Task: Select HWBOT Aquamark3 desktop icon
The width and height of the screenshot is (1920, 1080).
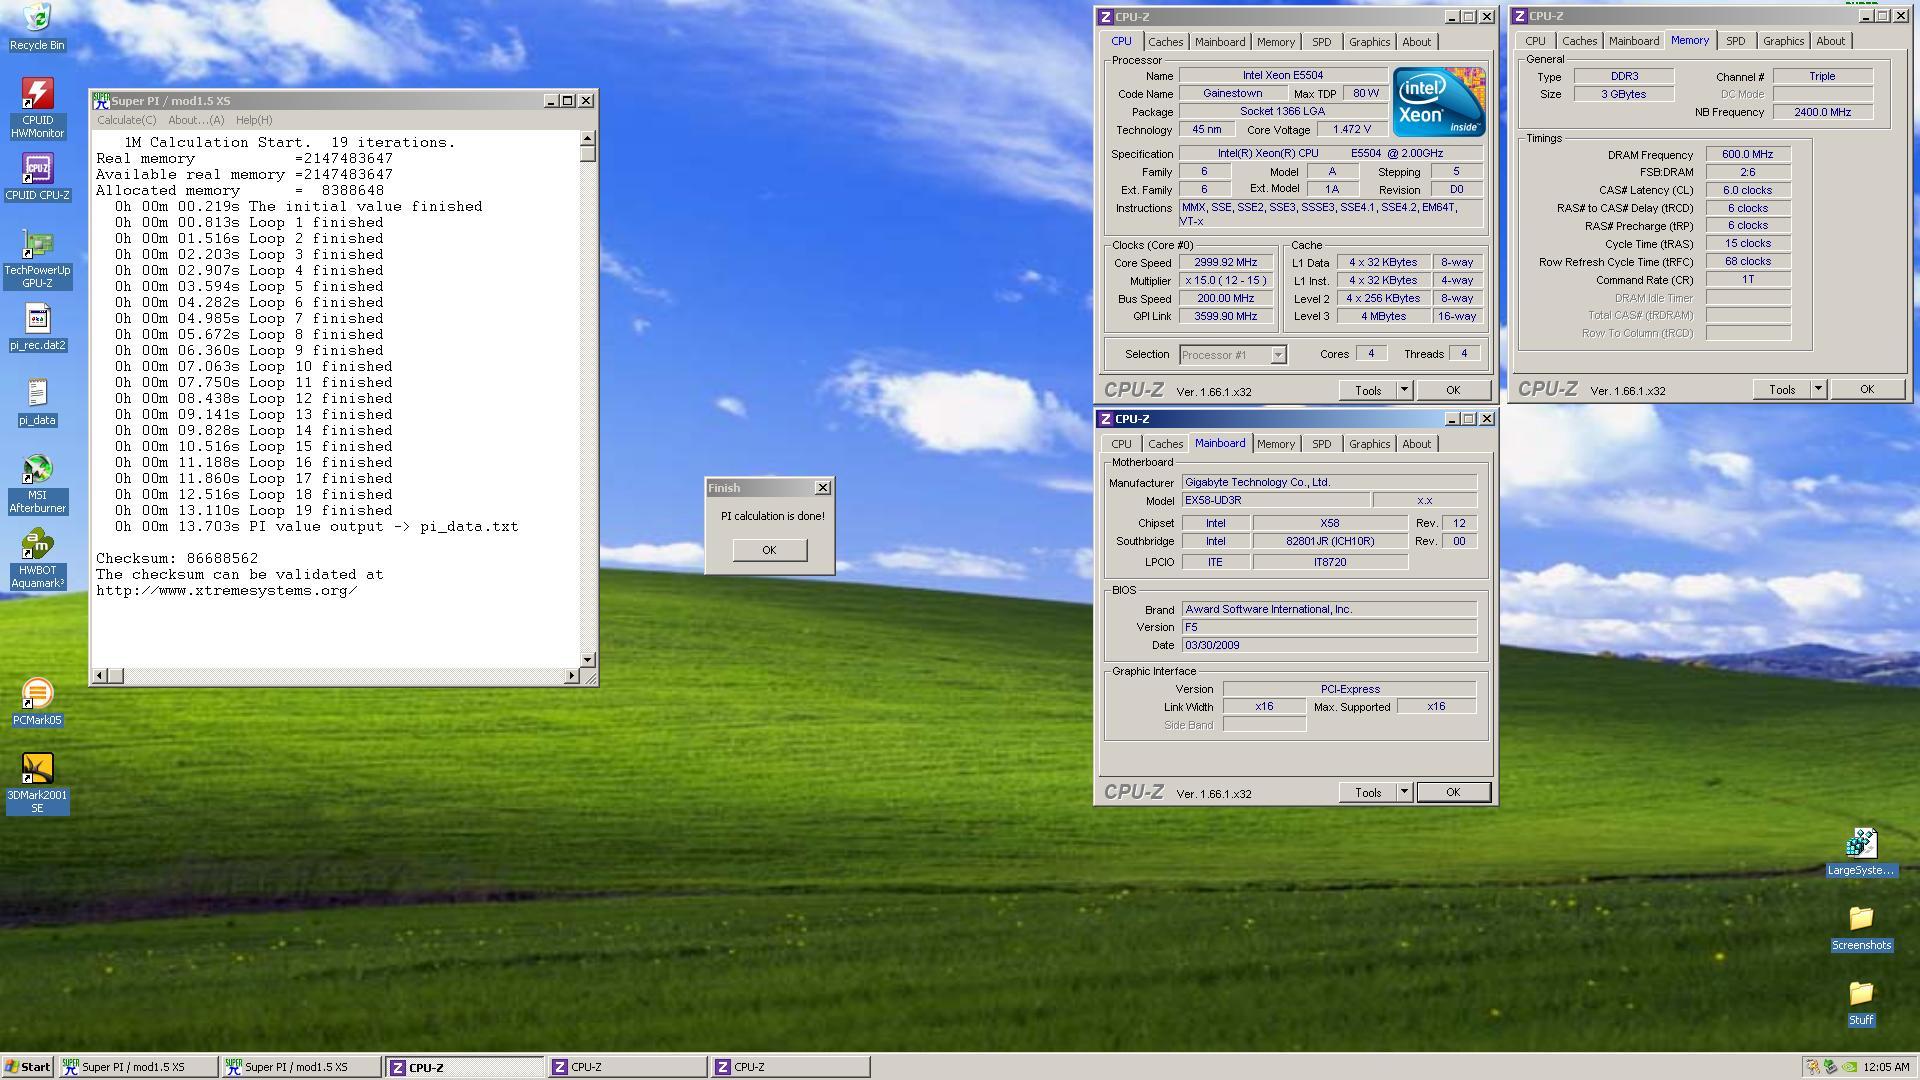Action: [37, 559]
